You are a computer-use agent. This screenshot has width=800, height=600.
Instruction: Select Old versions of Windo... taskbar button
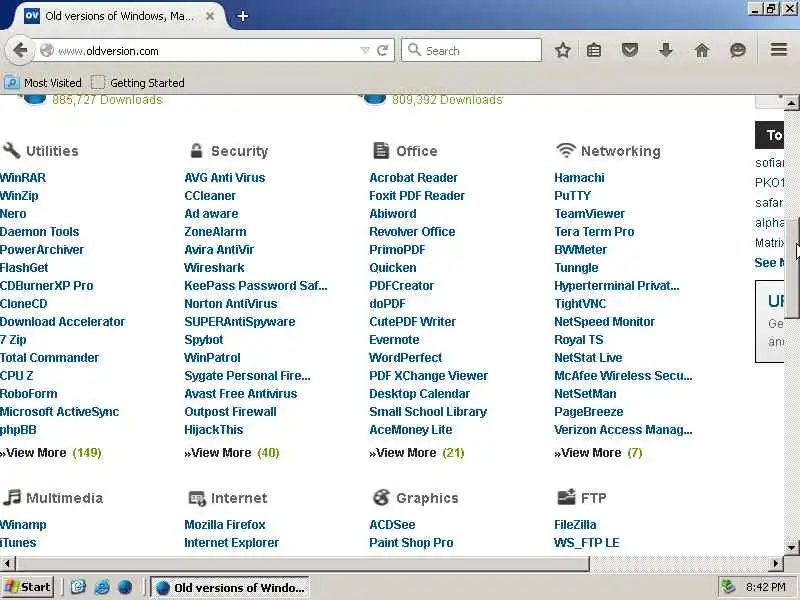[230, 588]
